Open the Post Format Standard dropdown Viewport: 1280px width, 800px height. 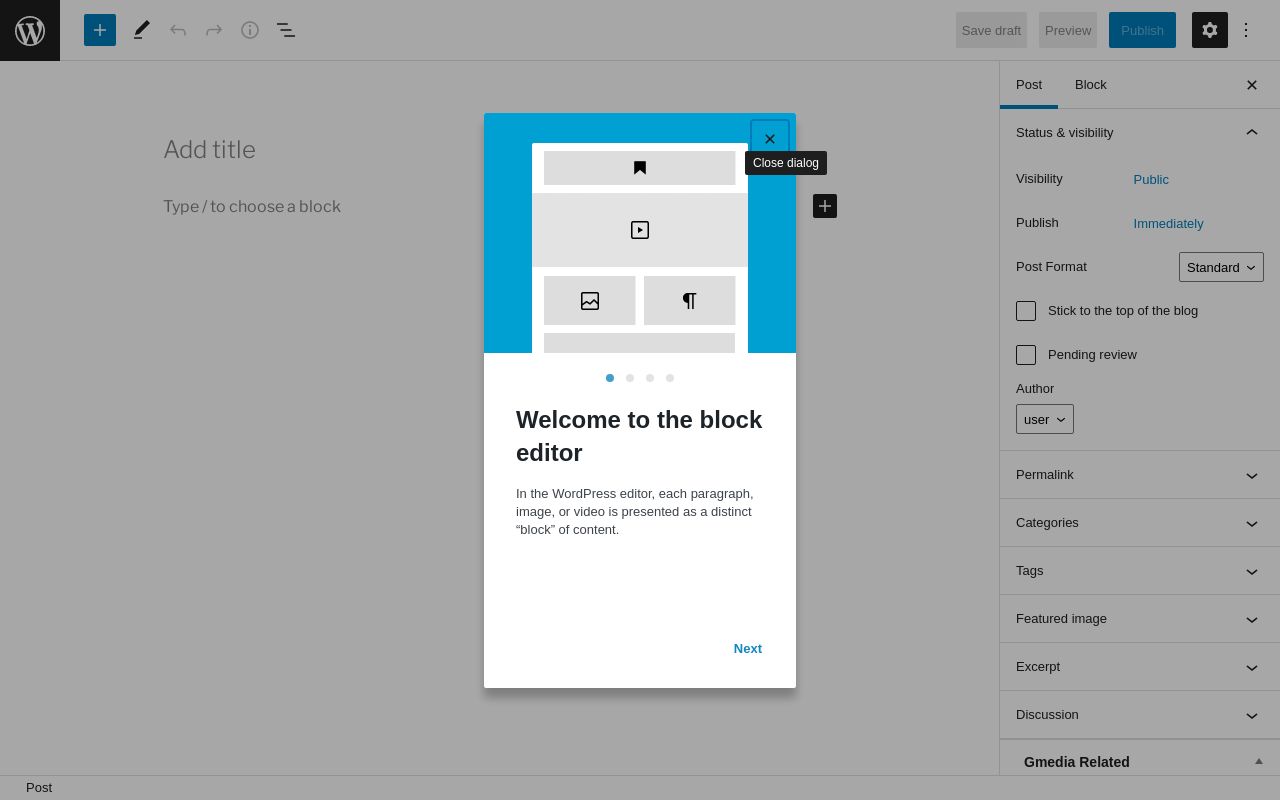1221,267
